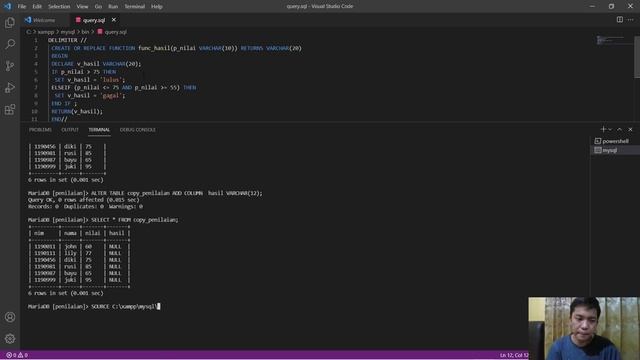Screen dimensions: 640x360
Task: Close the terminal panel
Action: click(630, 129)
